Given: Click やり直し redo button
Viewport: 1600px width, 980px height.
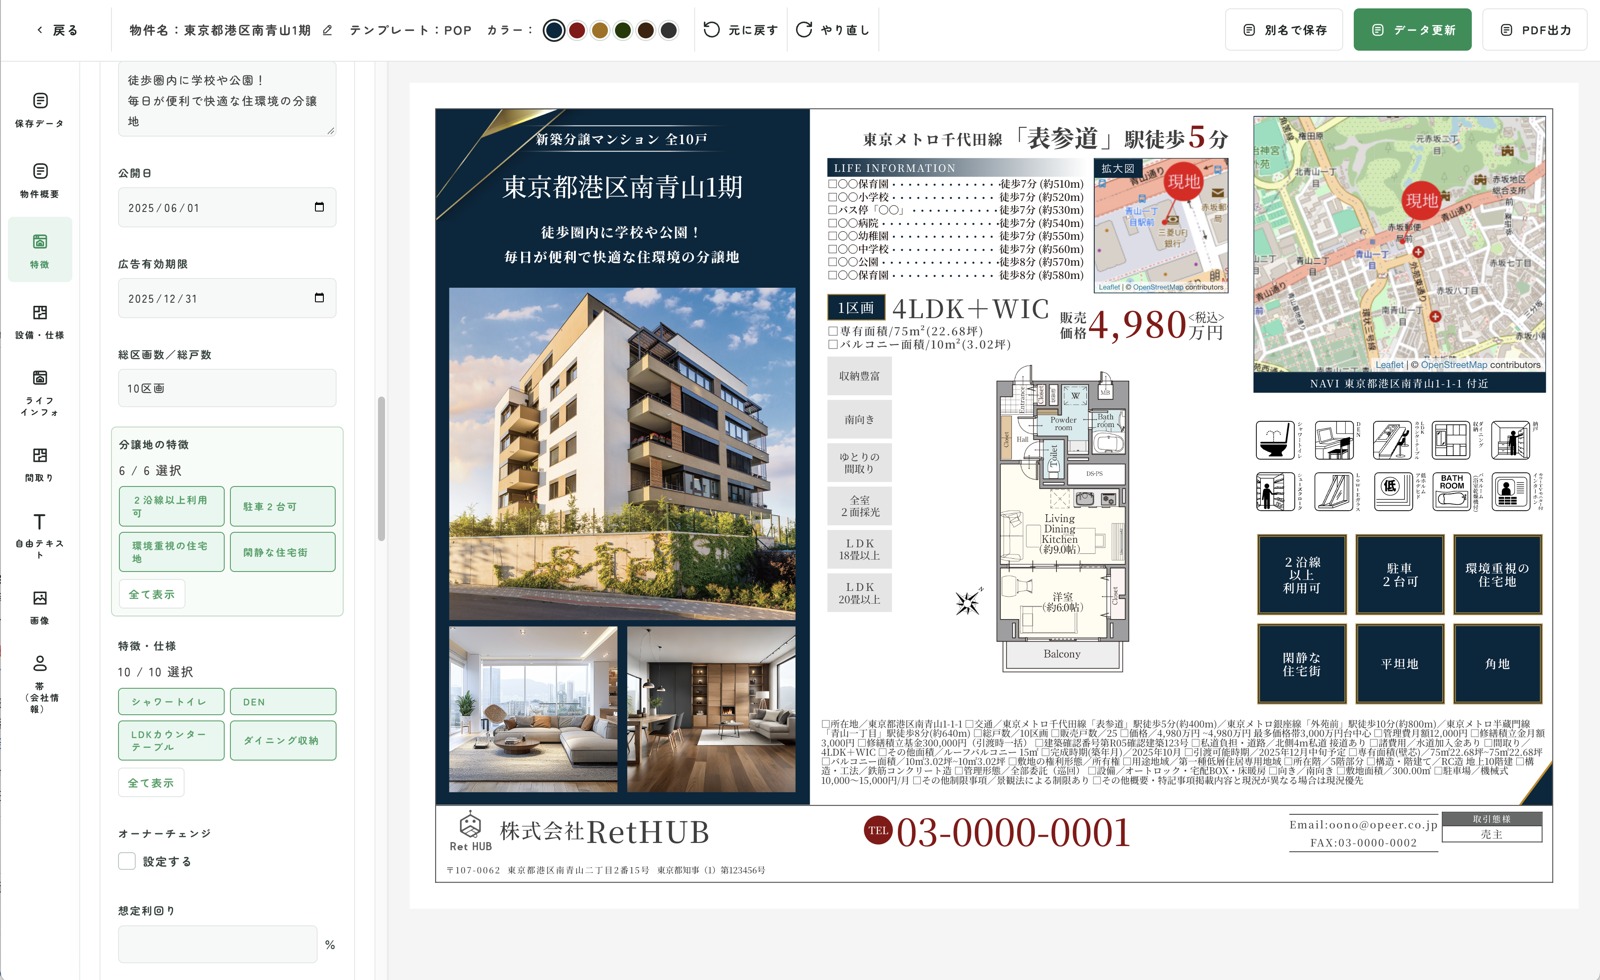Looking at the screenshot, I should click(x=832, y=30).
